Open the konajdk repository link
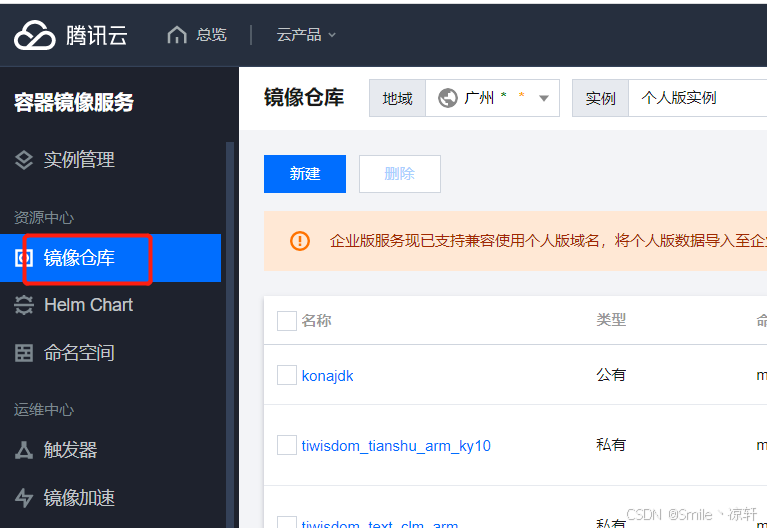Image resolution: width=767 pixels, height=528 pixels. coord(327,376)
